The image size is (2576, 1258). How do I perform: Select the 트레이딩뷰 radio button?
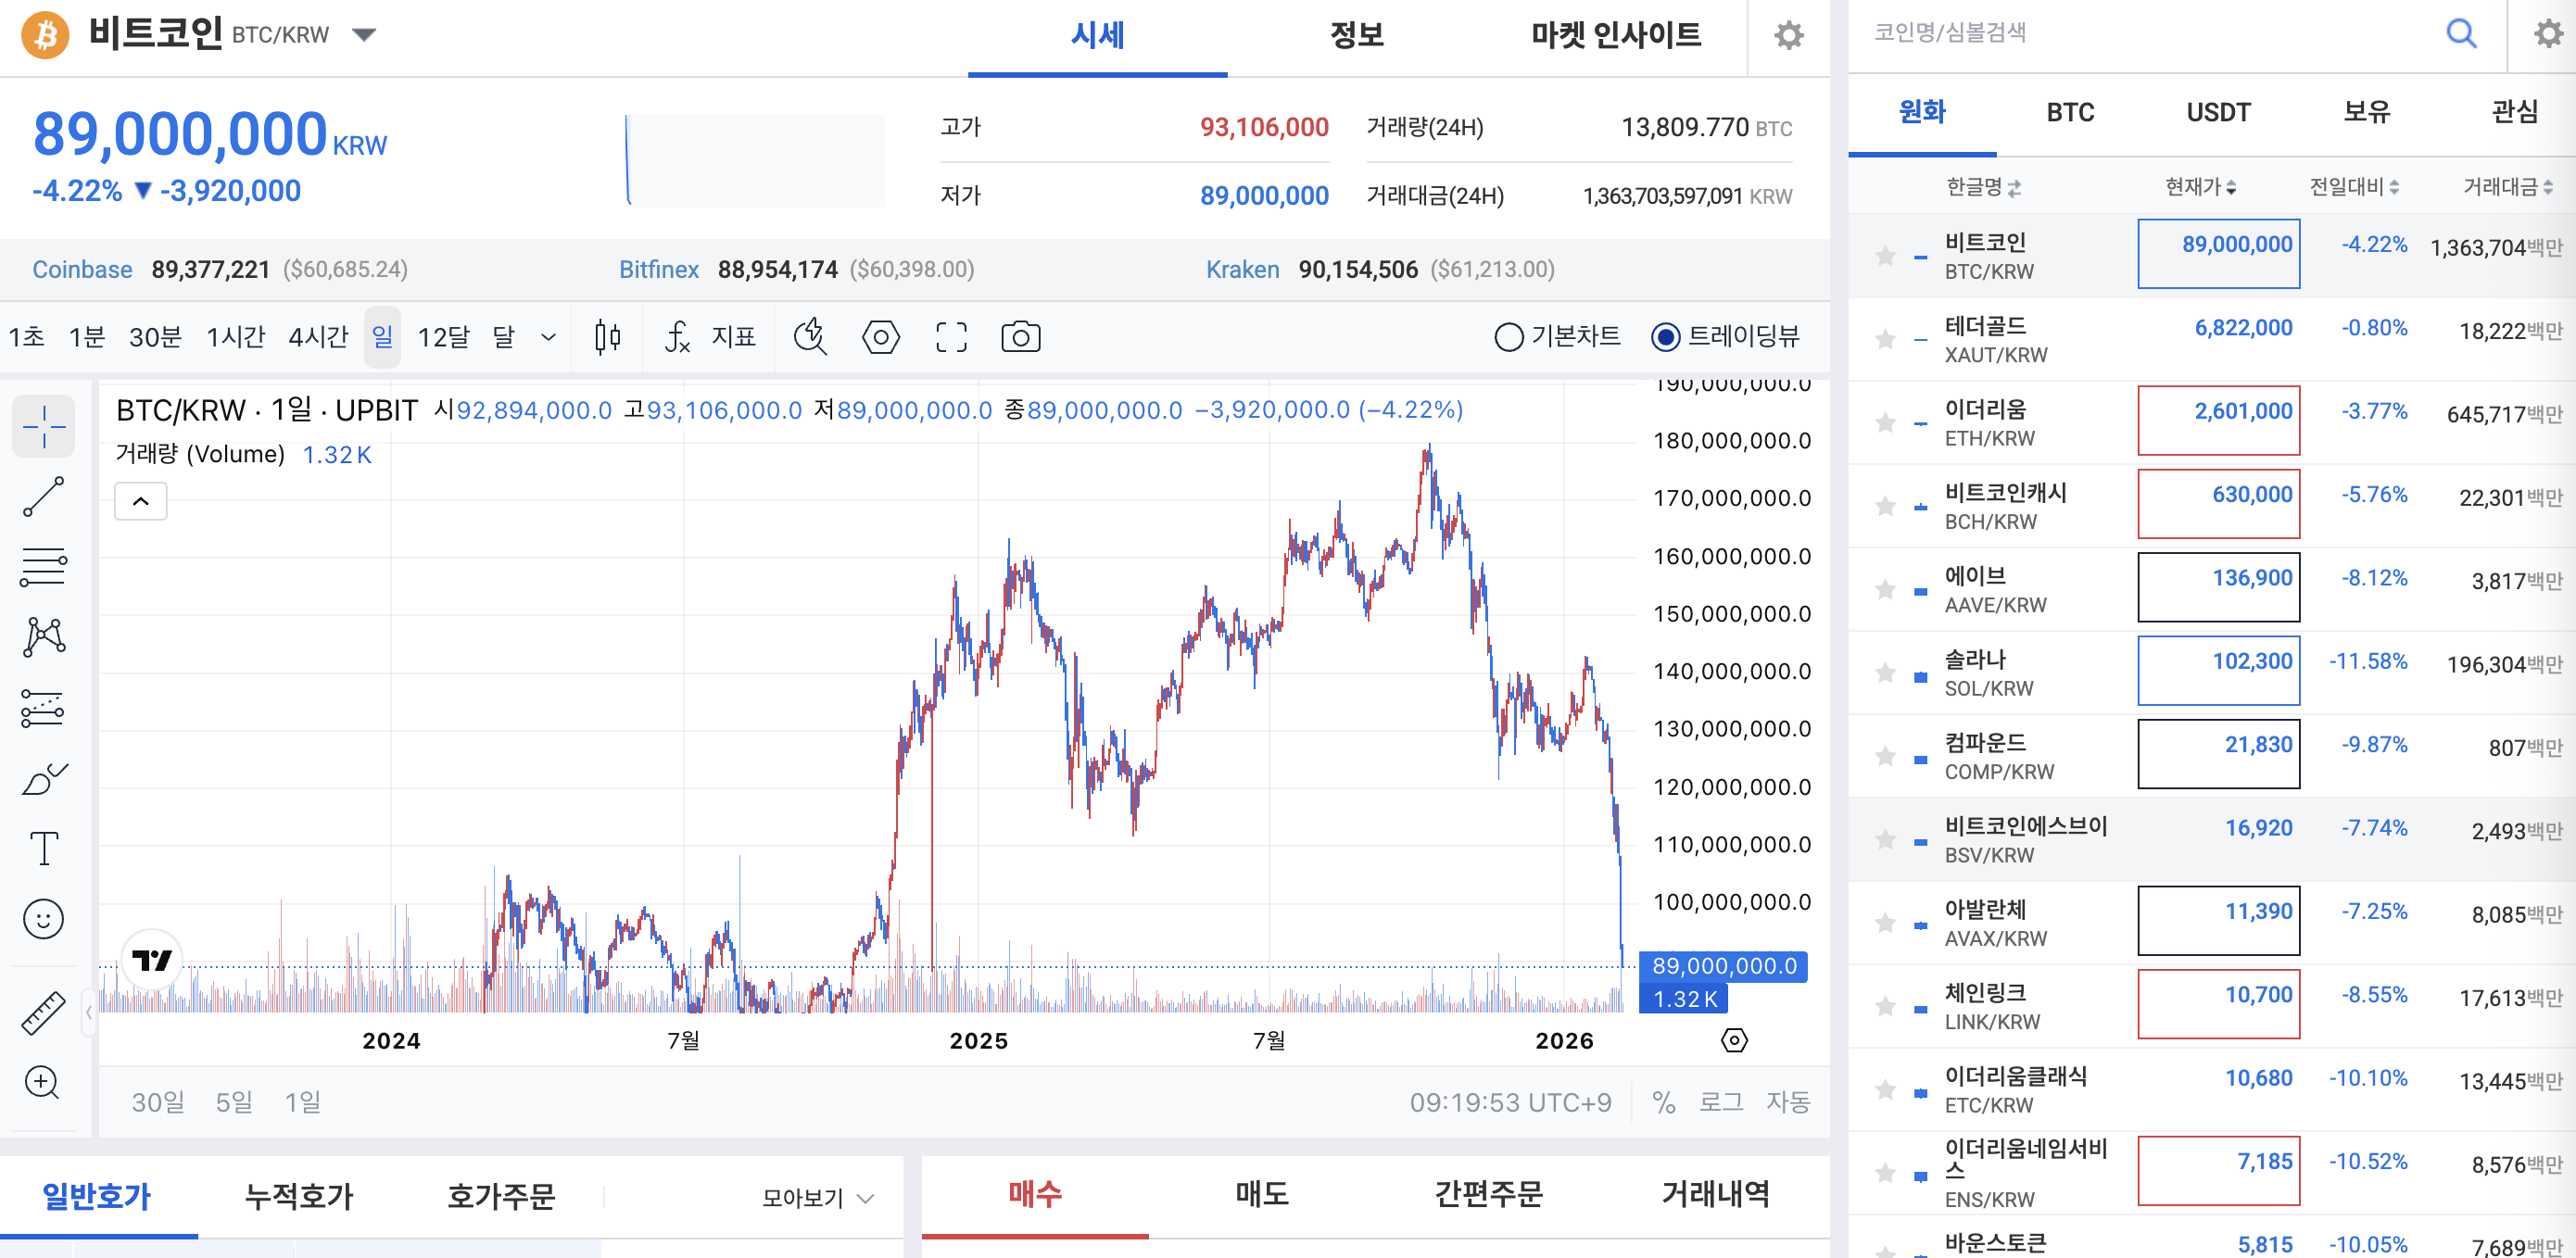(1665, 337)
